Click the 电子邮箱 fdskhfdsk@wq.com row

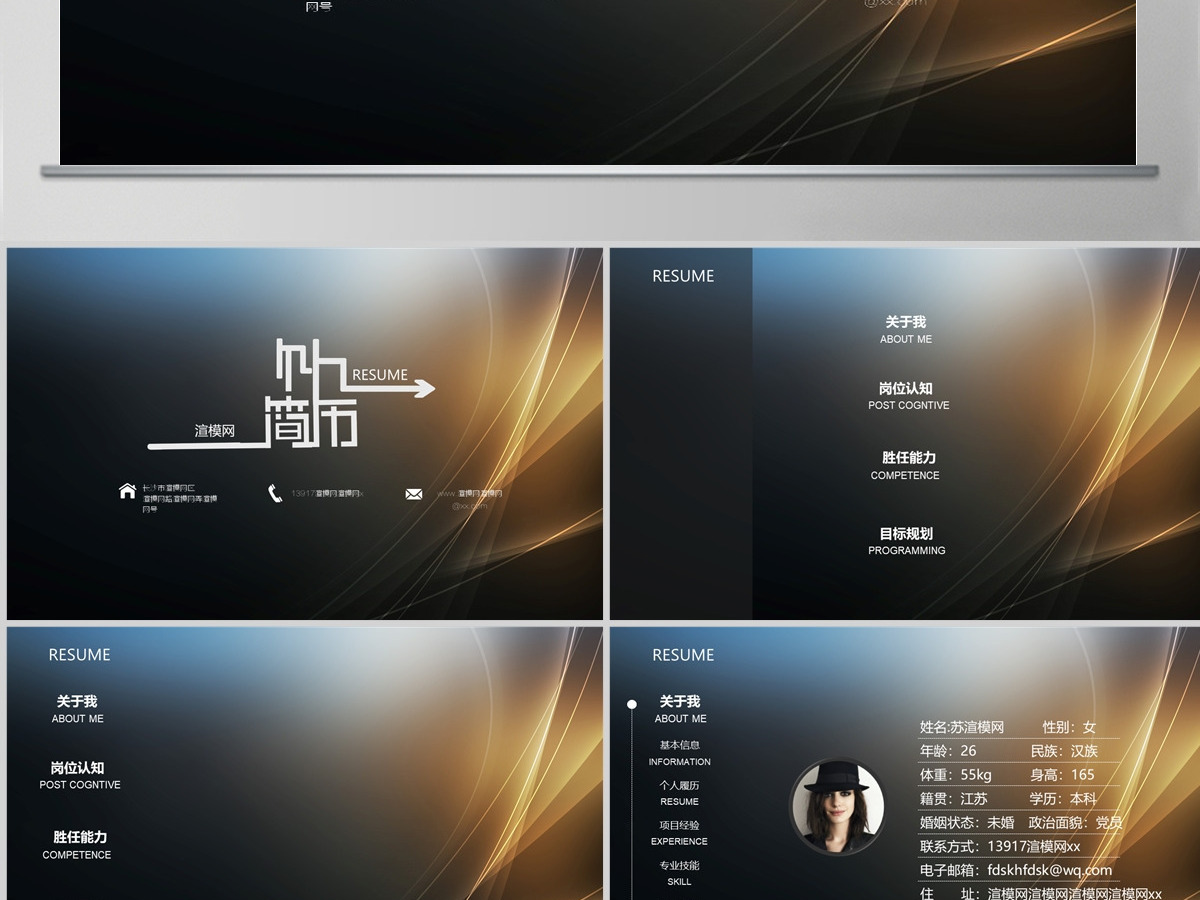tap(1016, 870)
